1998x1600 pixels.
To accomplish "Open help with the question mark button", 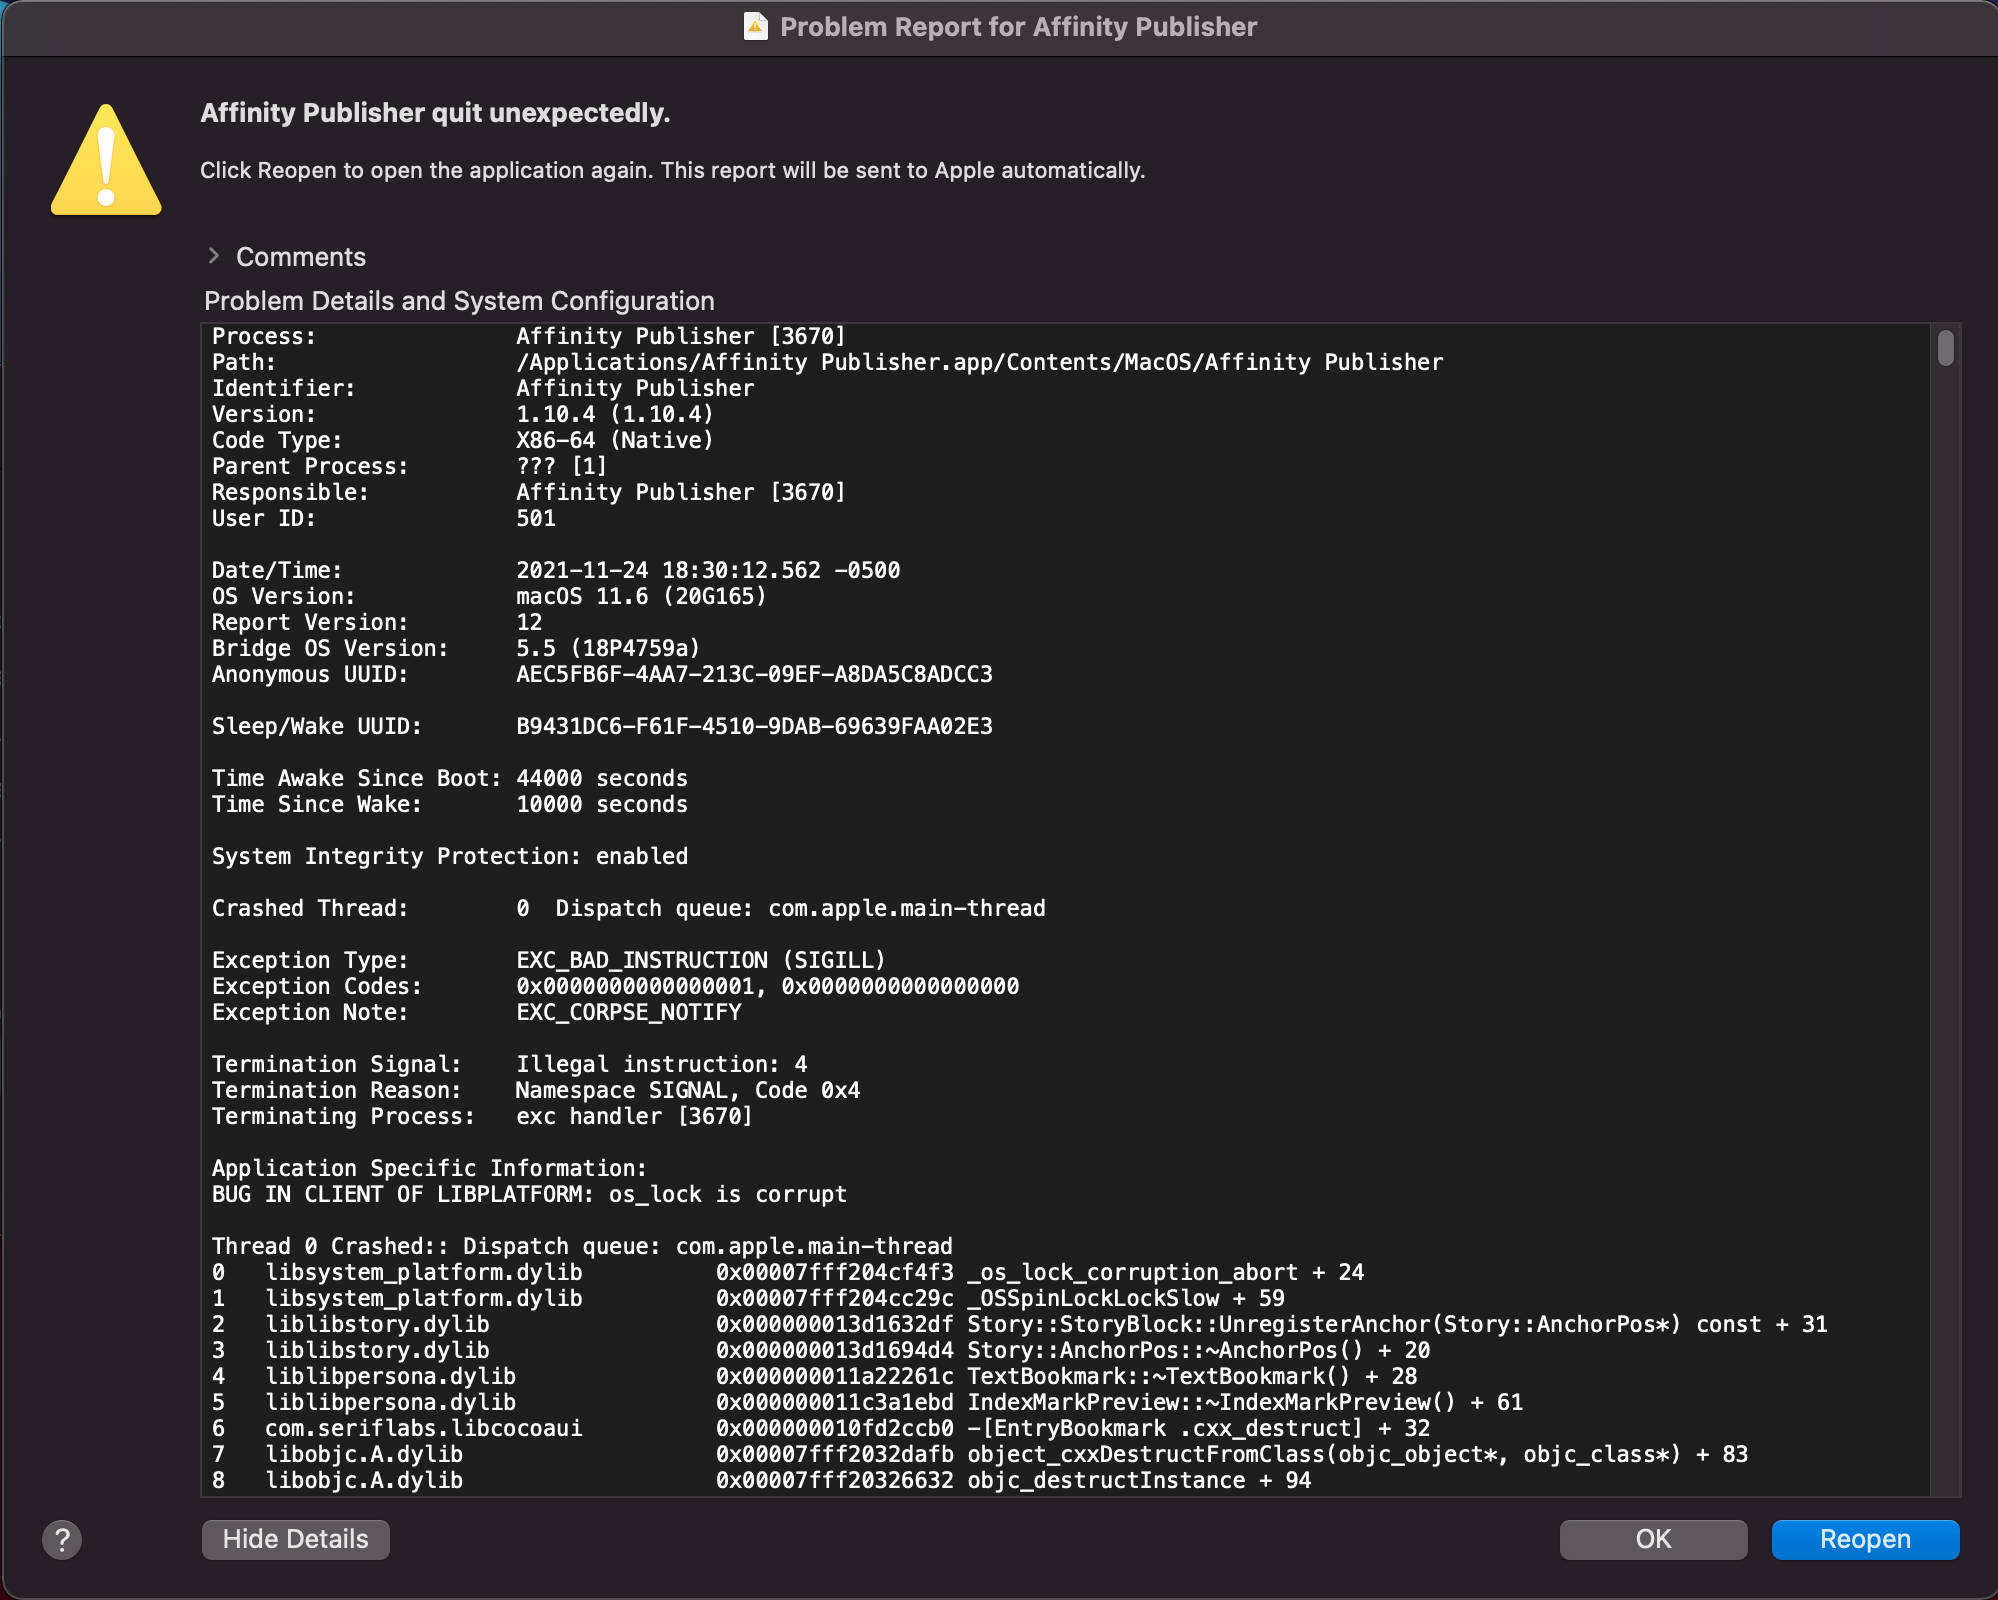I will 62,1540.
